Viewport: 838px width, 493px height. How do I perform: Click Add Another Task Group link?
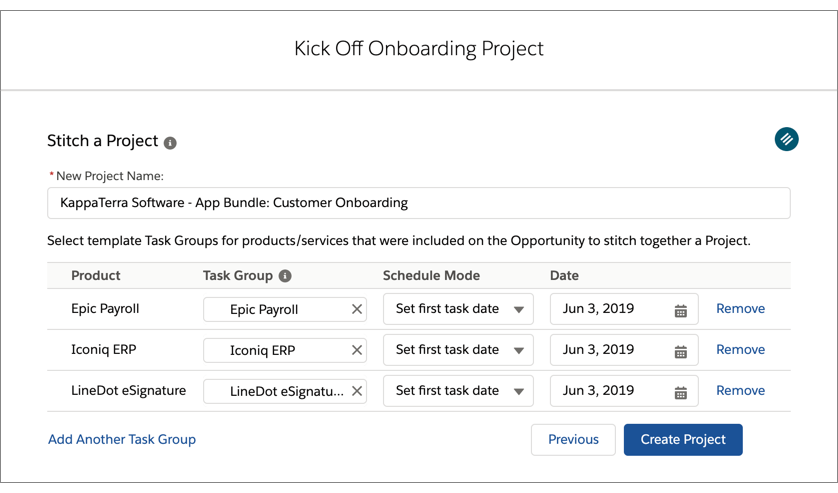pos(122,440)
